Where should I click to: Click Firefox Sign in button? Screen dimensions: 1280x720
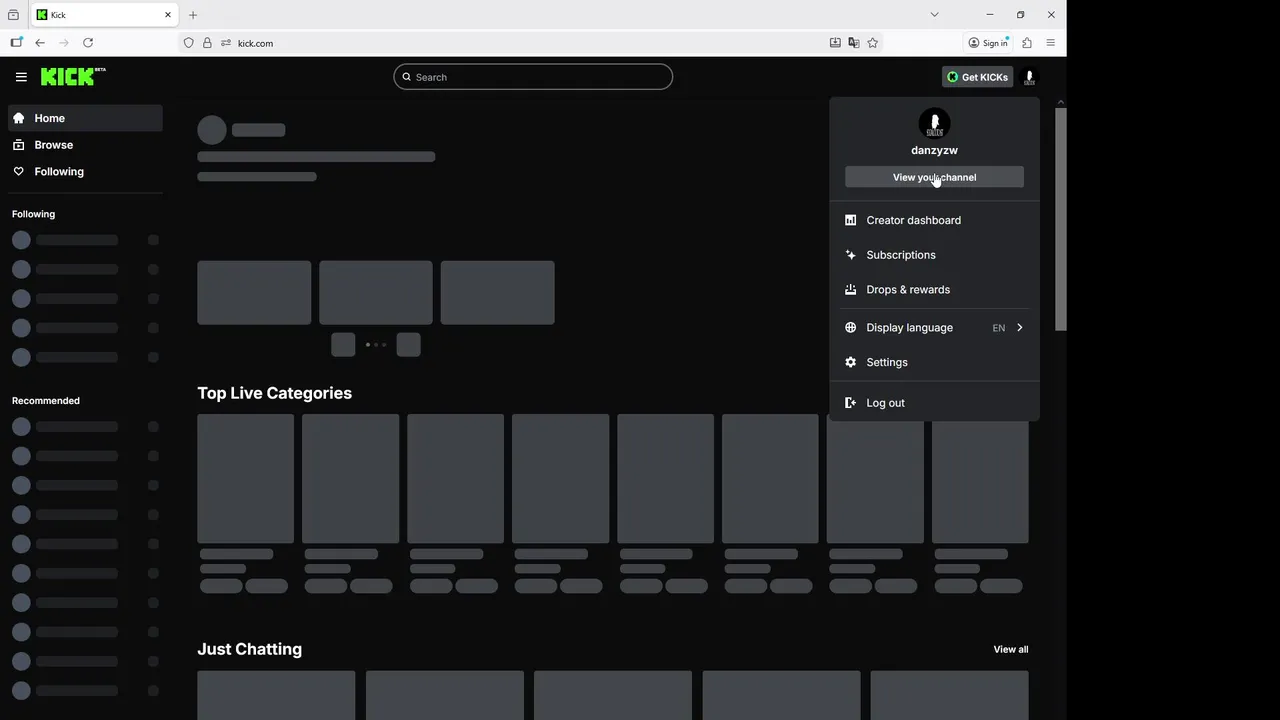point(988,43)
